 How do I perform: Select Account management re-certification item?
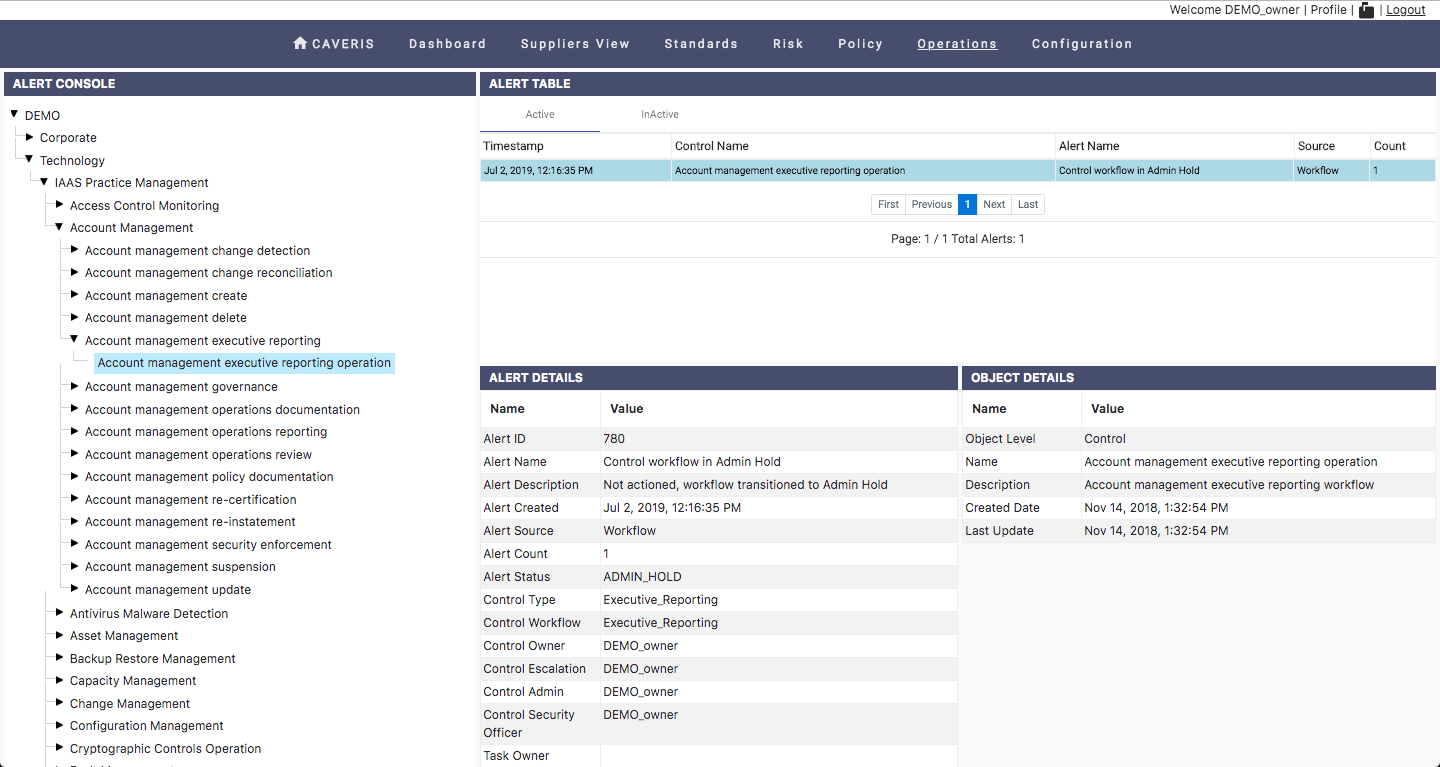191,500
